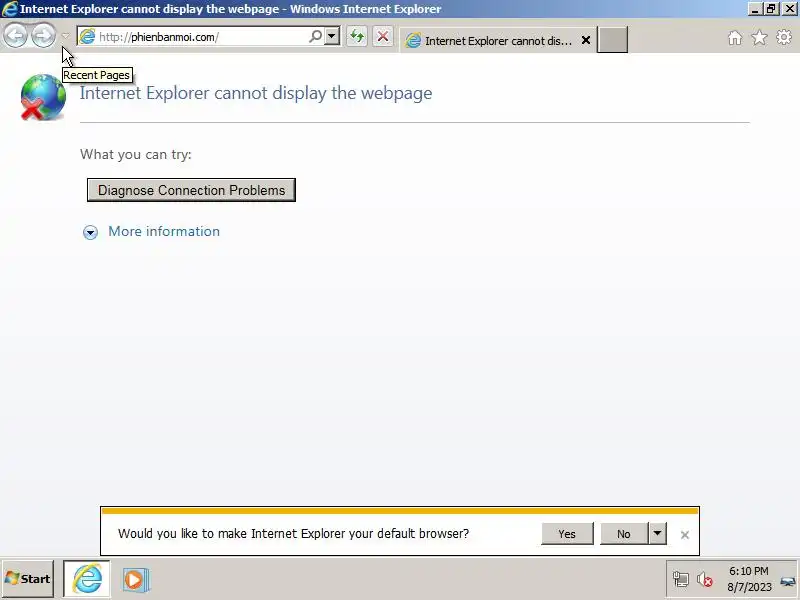Click the error globe icon on page
Screen dimensions: 800x600
[x=43, y=97]
